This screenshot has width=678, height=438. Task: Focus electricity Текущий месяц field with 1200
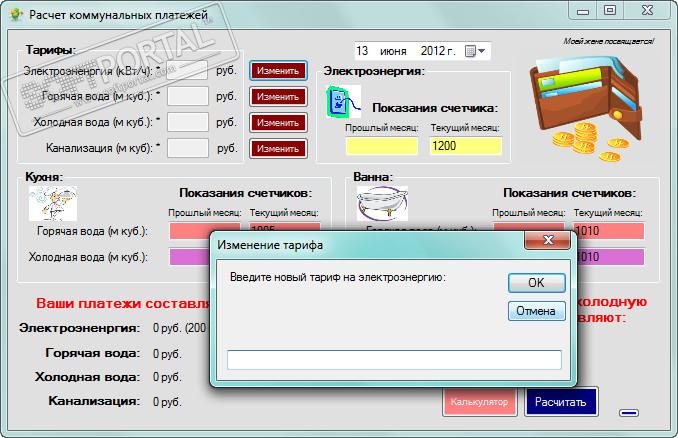(465, 146)
